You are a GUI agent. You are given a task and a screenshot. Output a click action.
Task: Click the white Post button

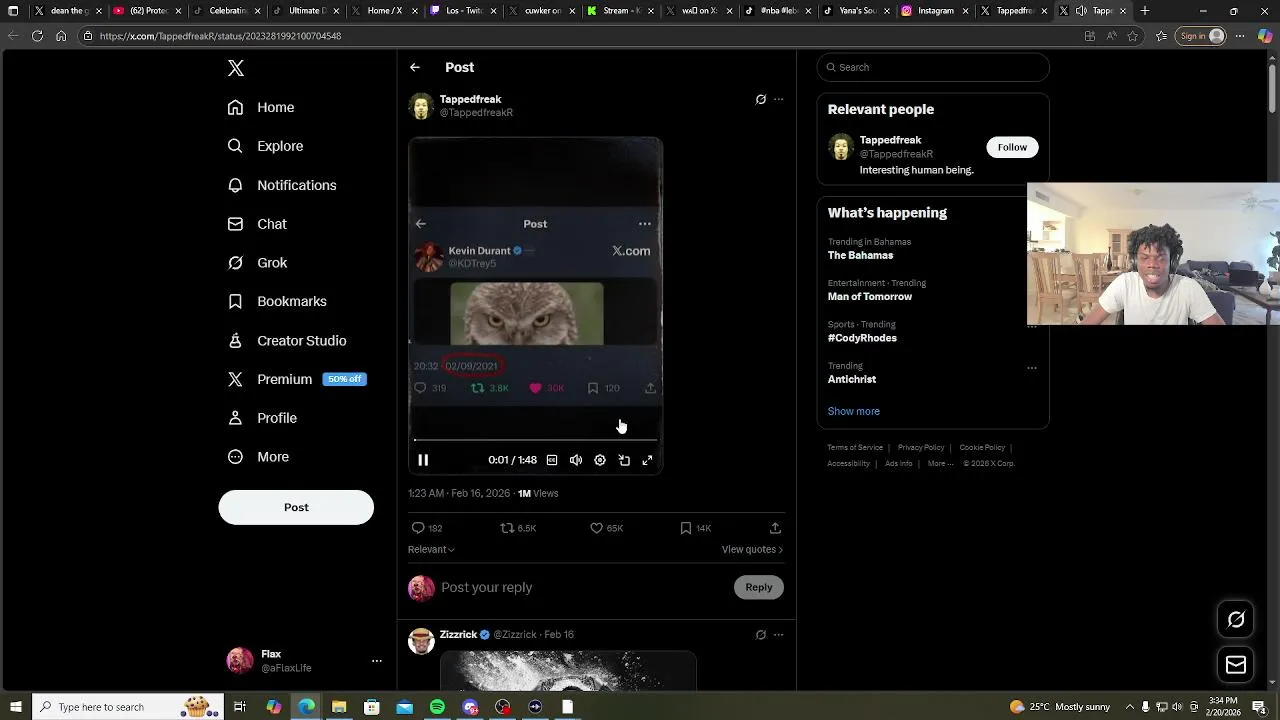296,507
